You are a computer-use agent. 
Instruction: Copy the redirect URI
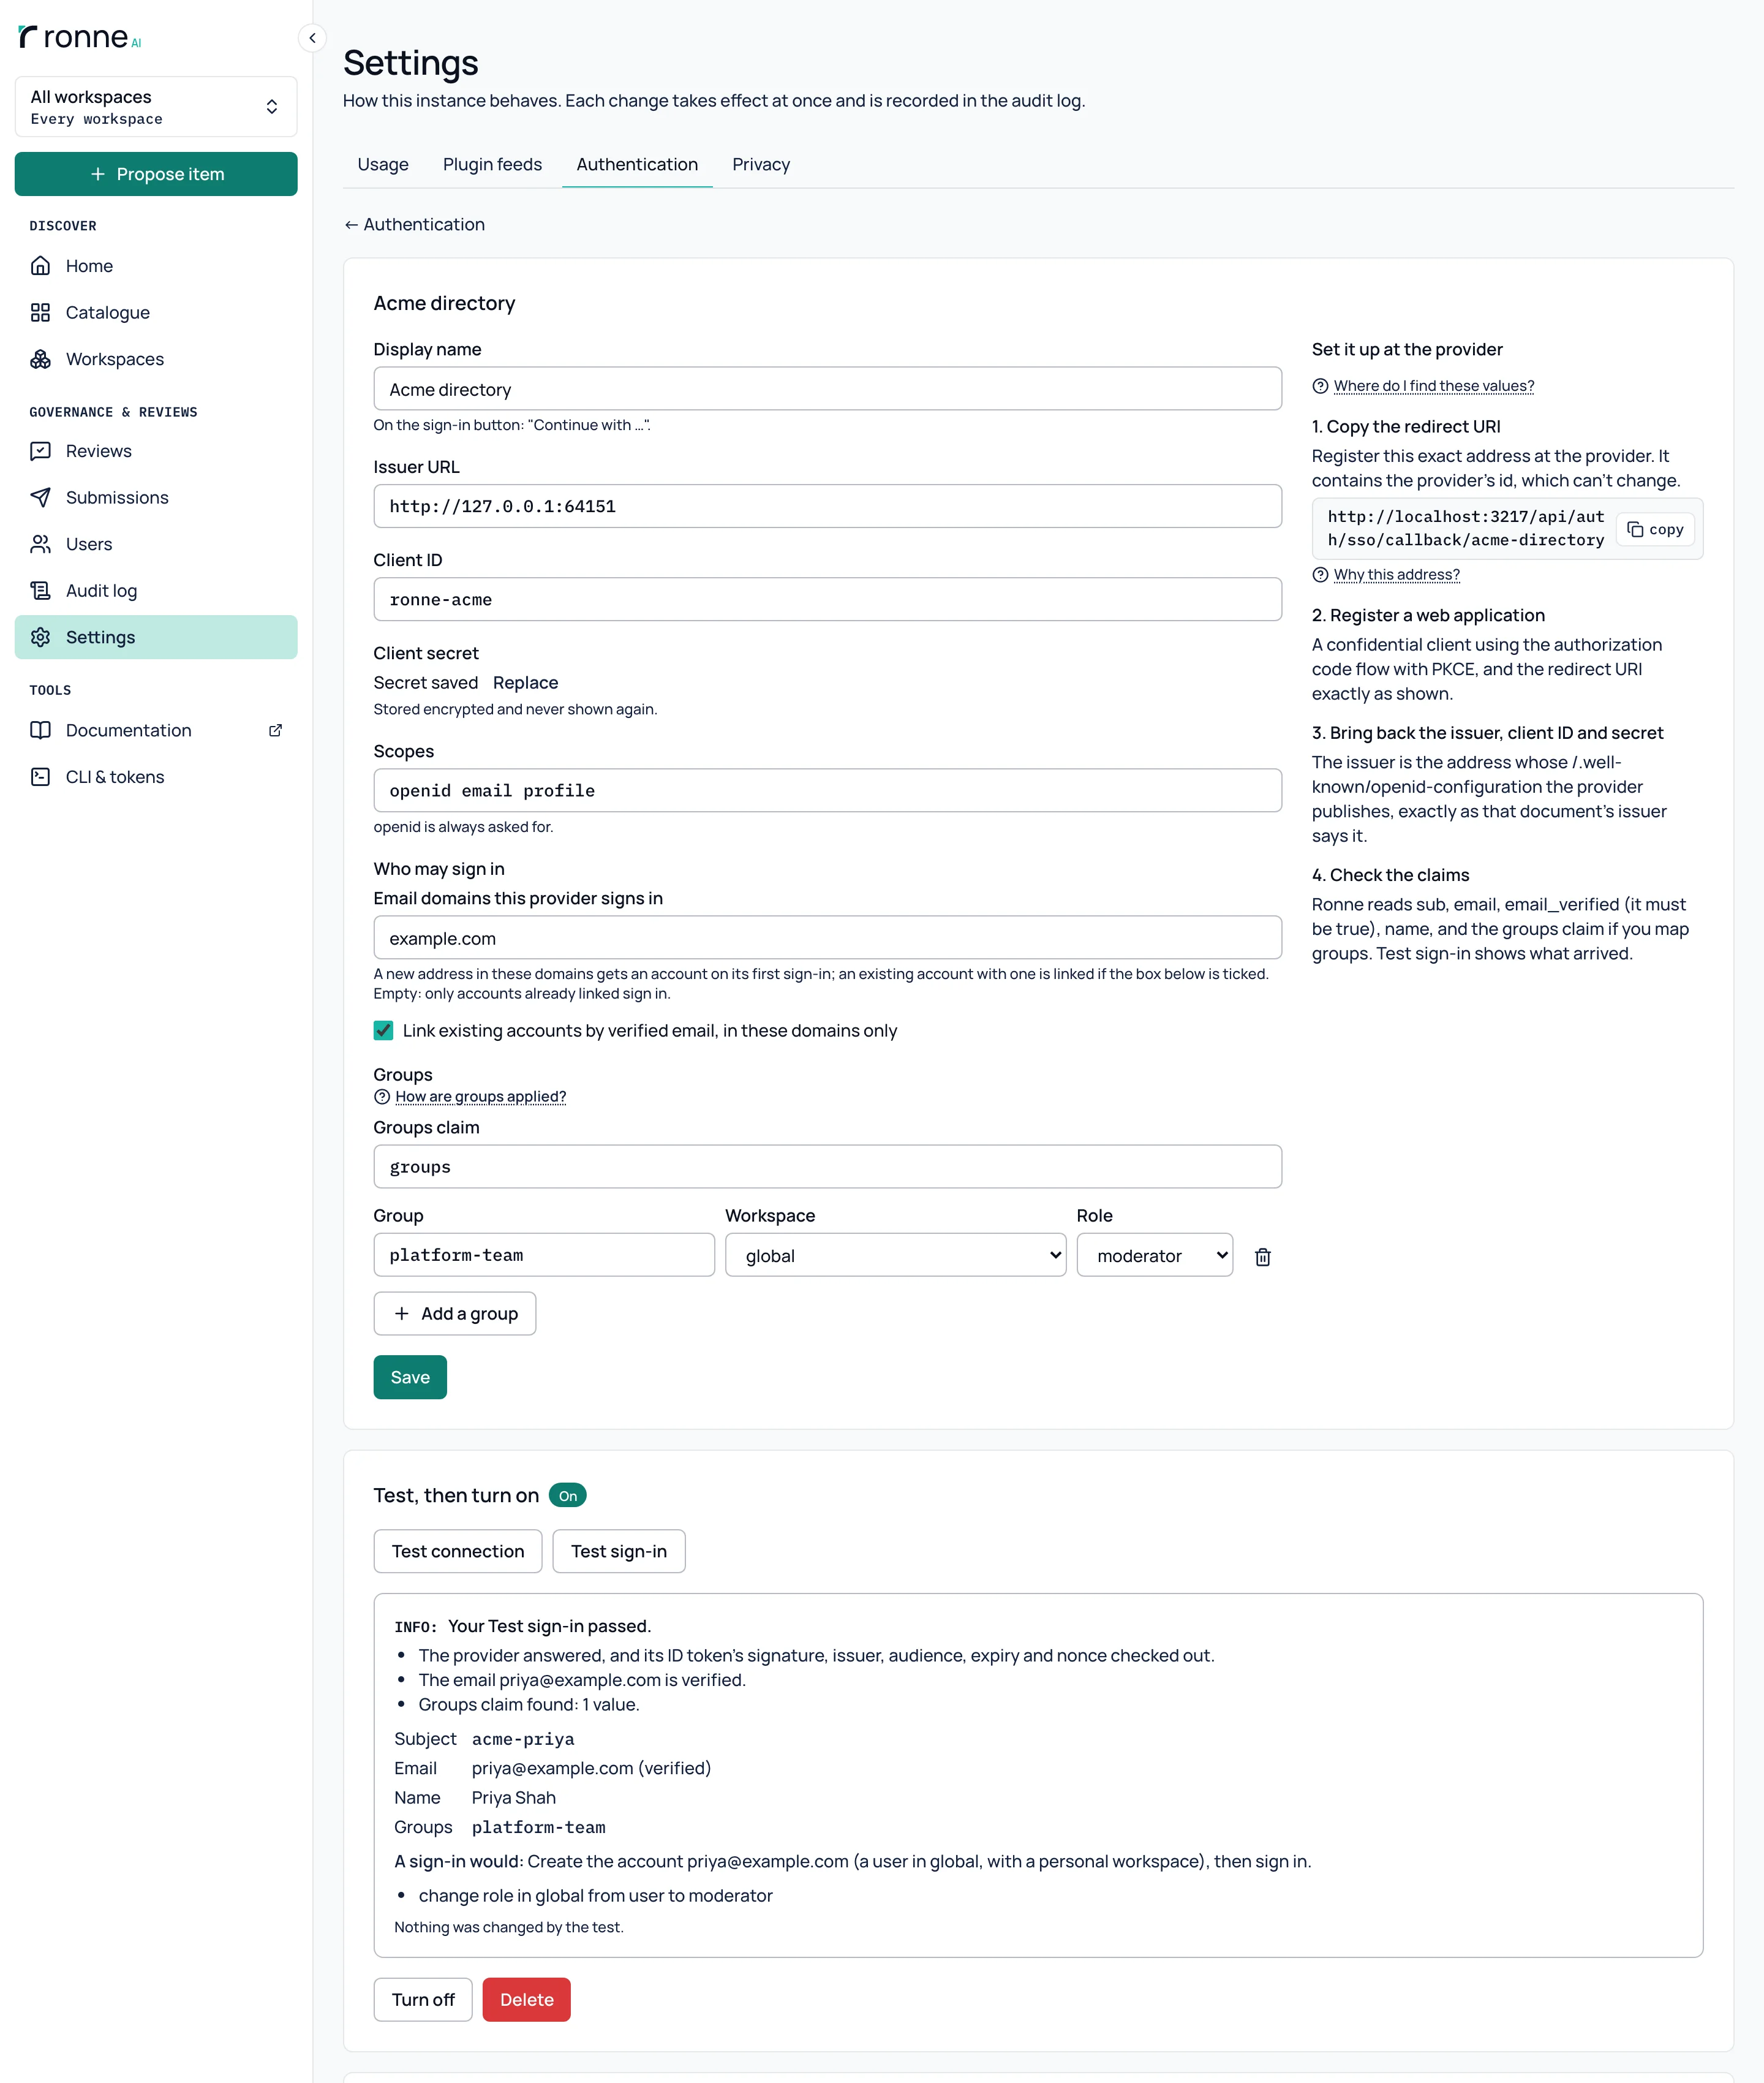[1655, 529]
